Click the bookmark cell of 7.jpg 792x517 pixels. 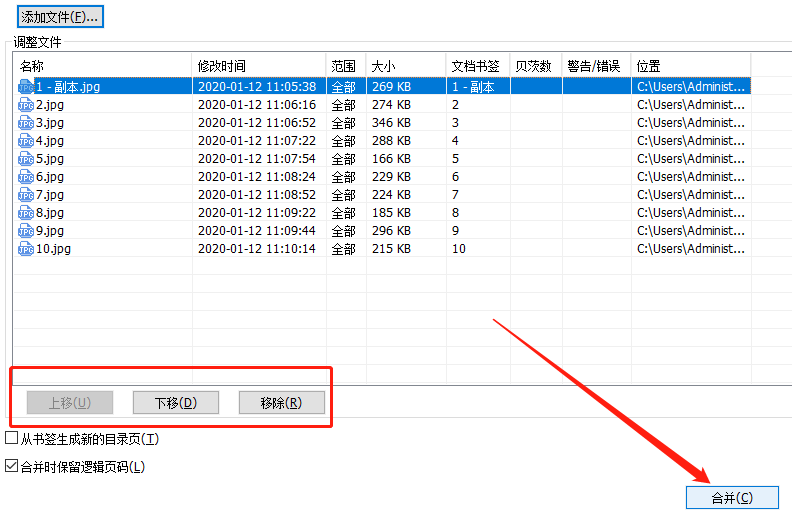(455, 195)
